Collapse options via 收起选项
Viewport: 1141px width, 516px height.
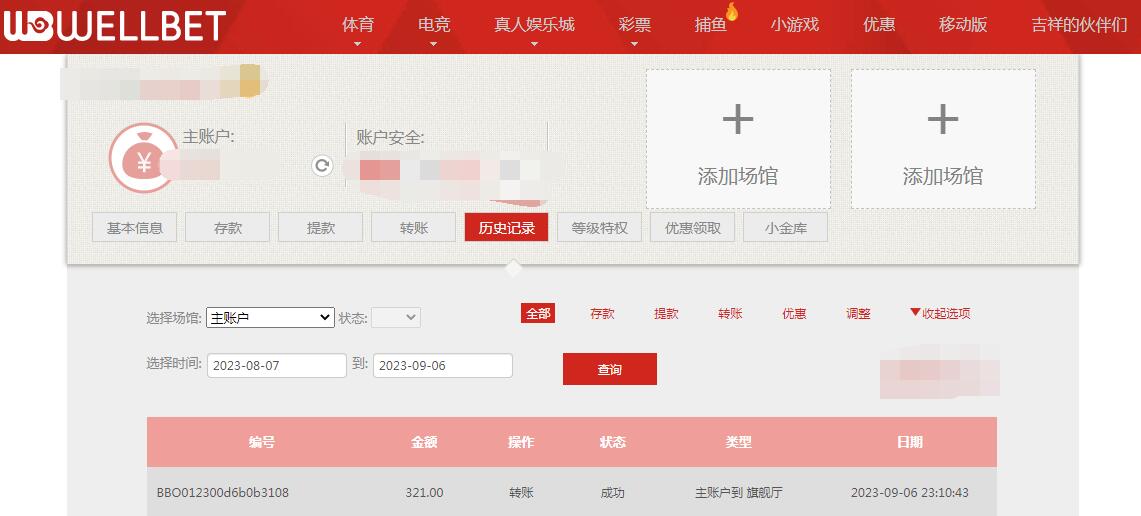[x=939, y=314]
